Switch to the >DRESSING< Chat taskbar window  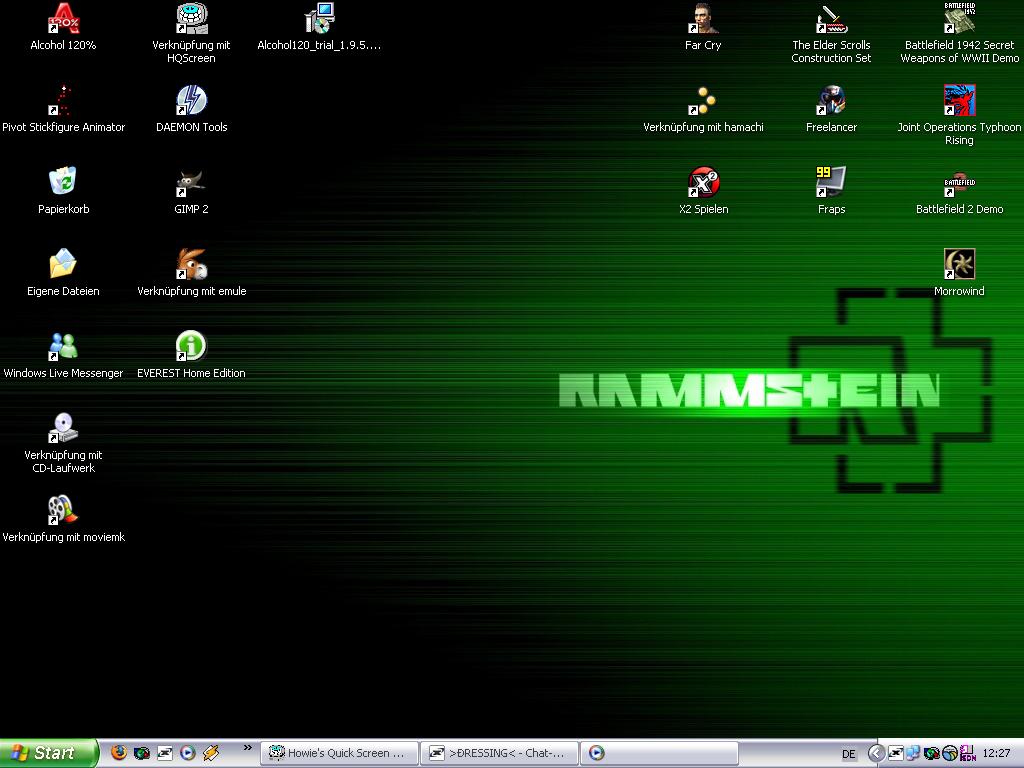(499, 753)
